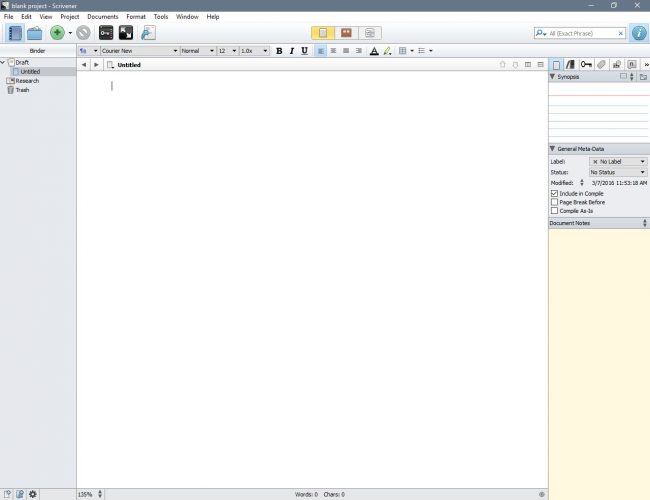Center align the text
This screenshot has width=650, height=500.
coord(333,51)
